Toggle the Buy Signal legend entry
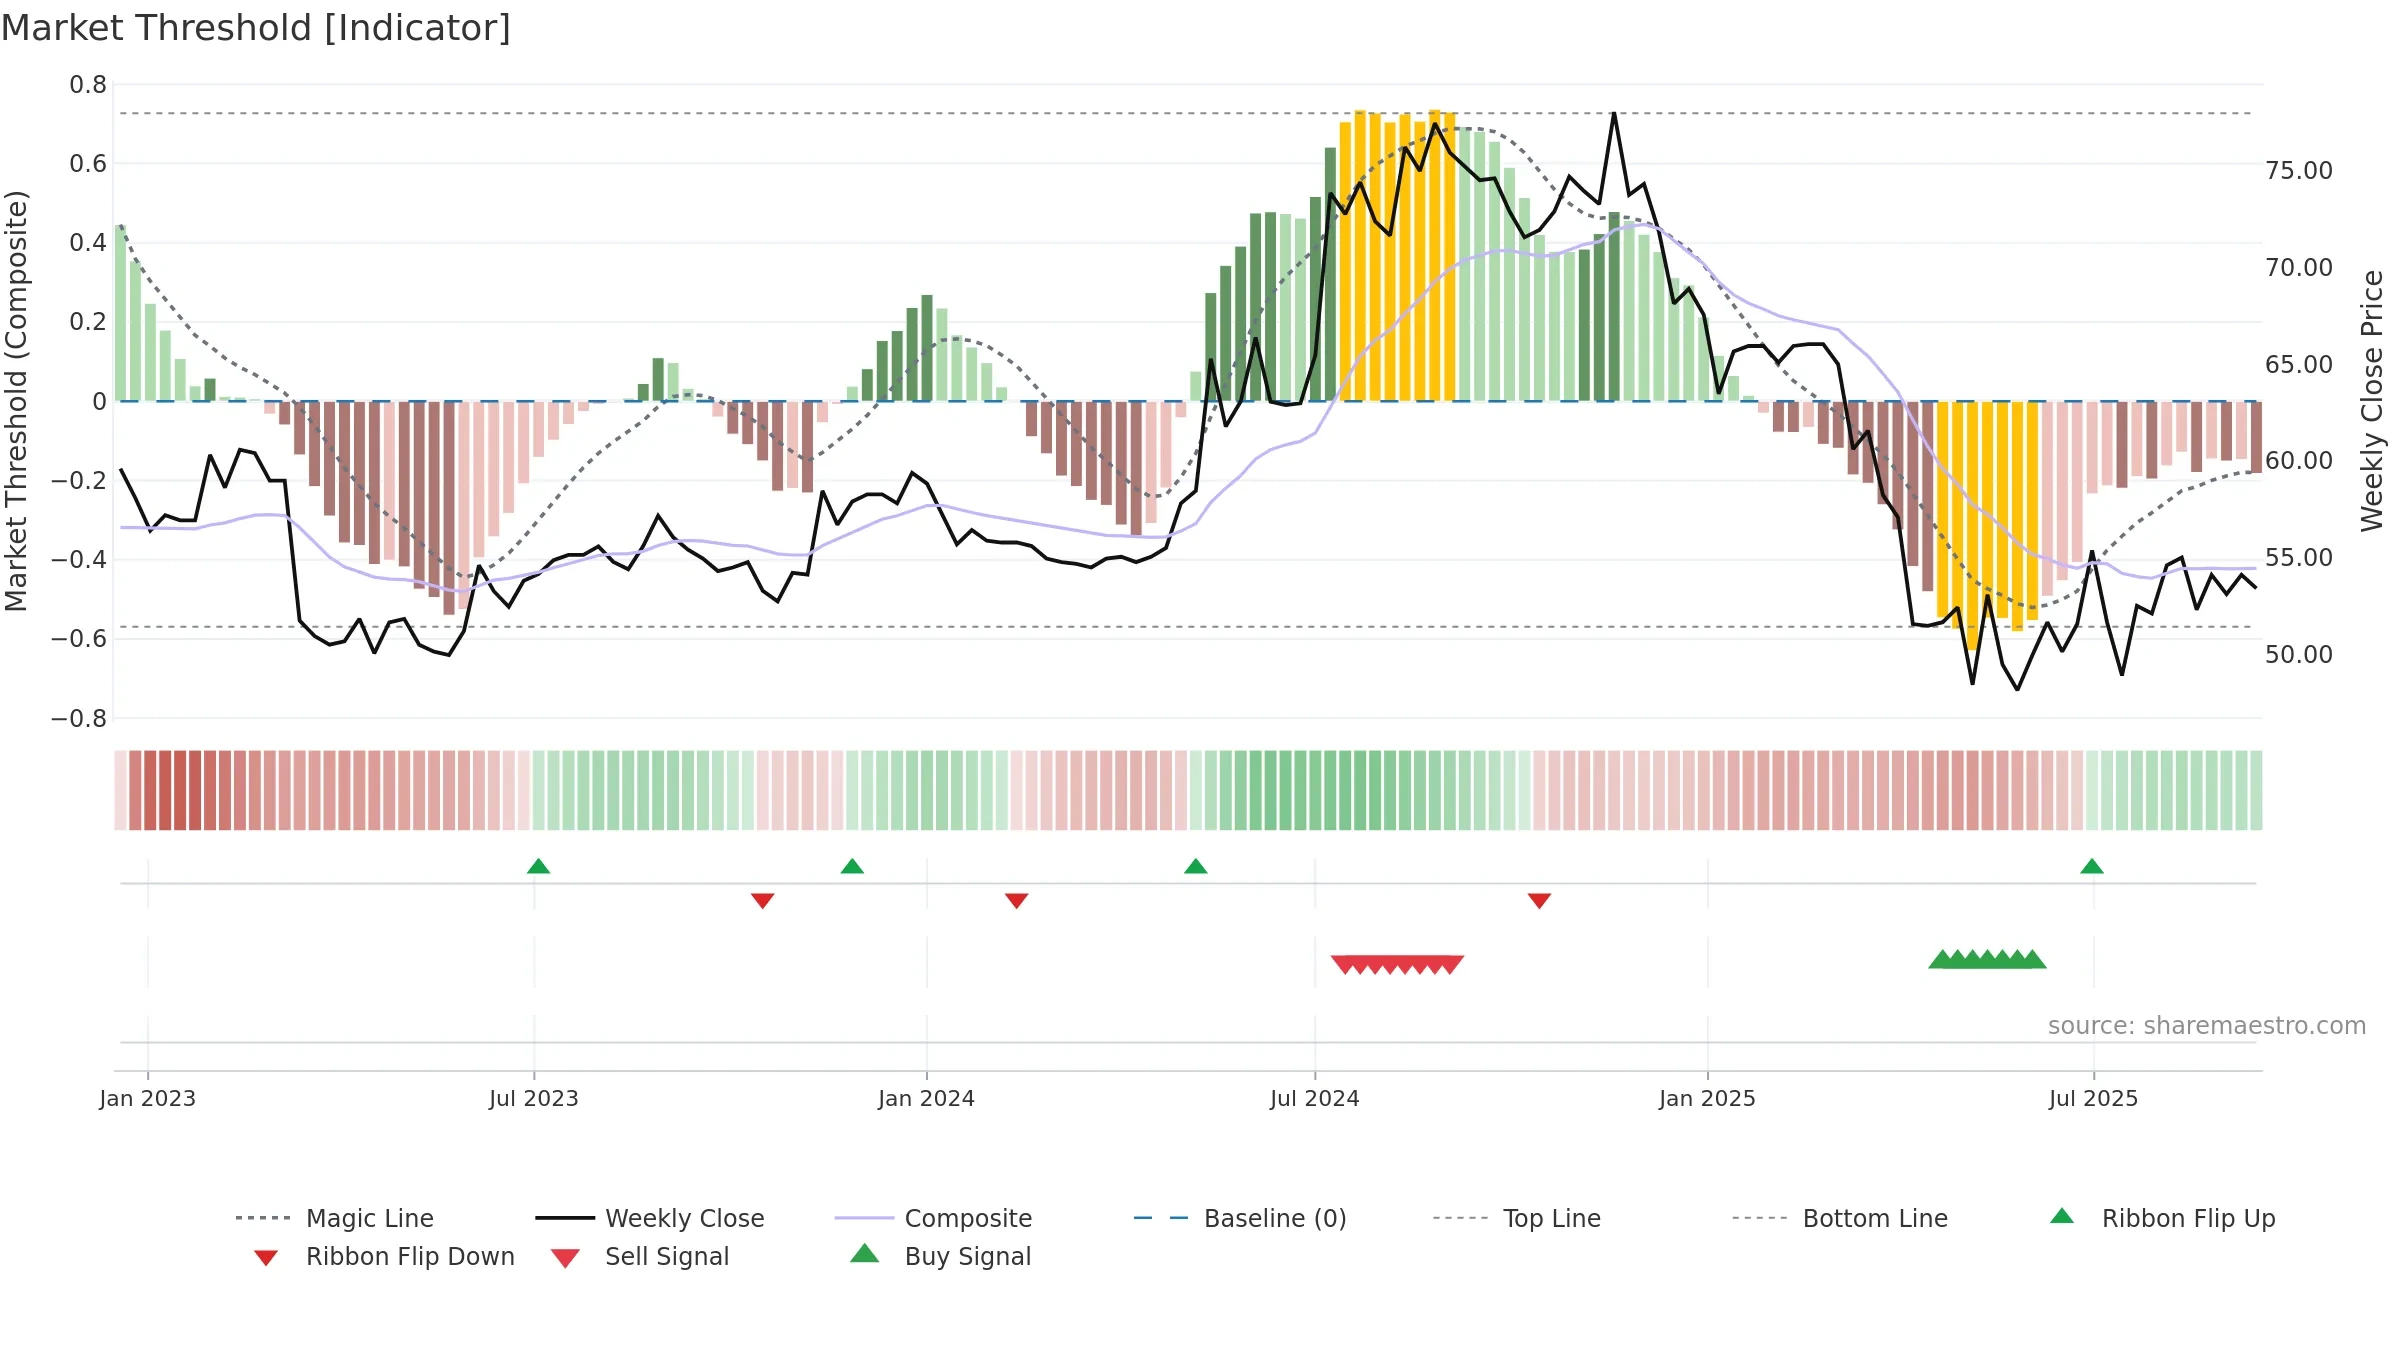 (940, 1256)
